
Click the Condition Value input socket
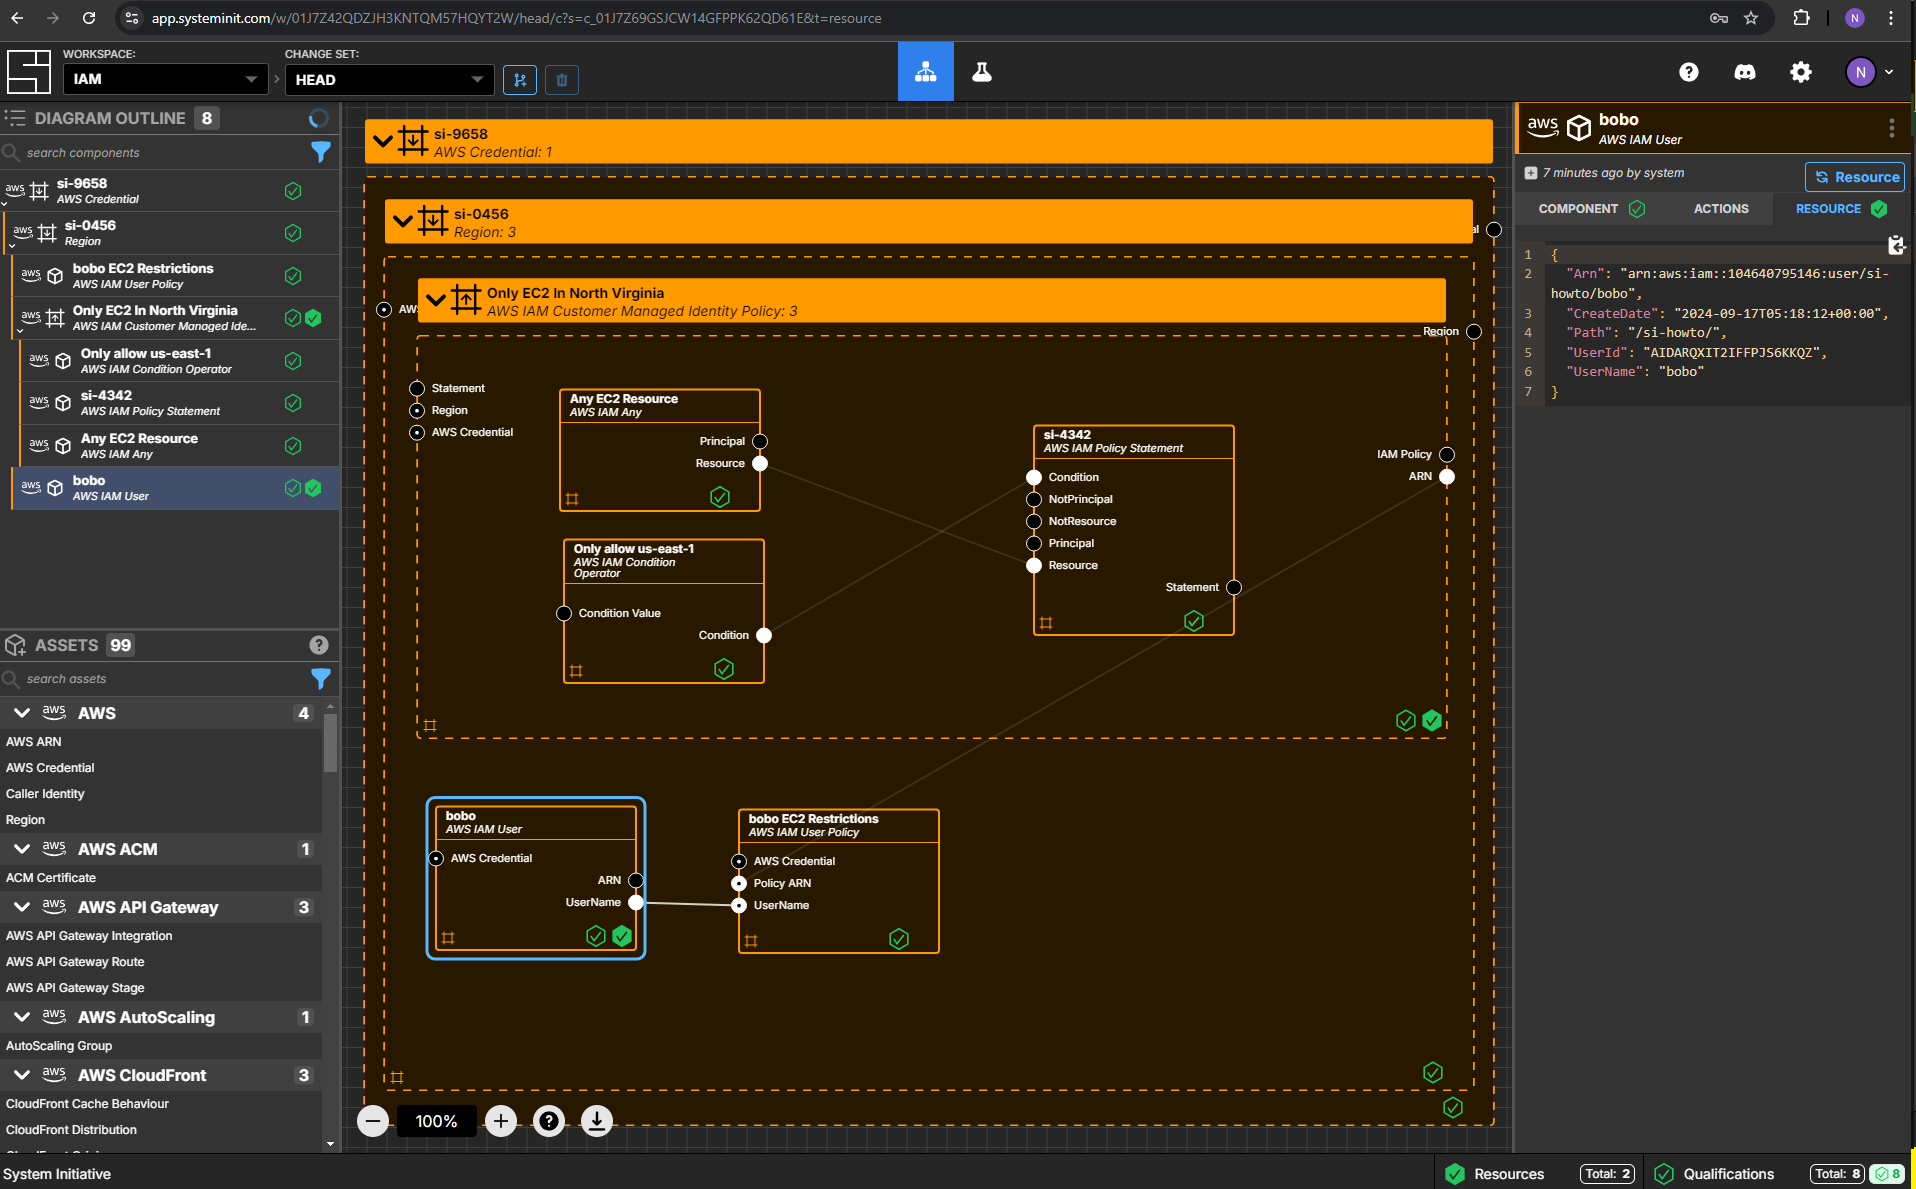pyautogui.click(x=564, y=613)
